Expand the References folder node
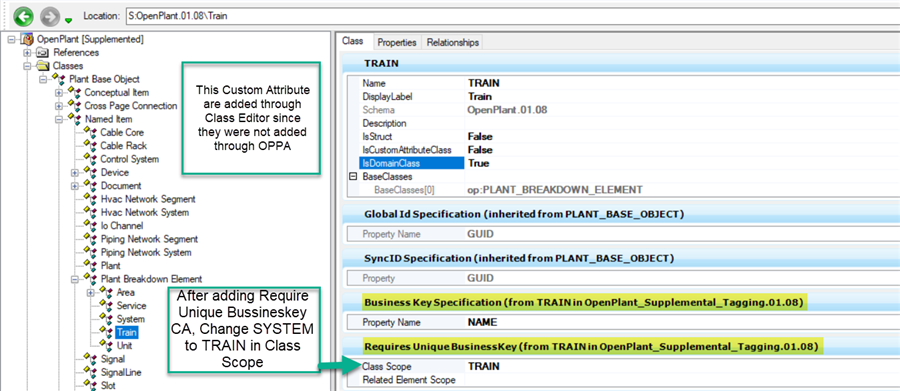 (27, 52)
